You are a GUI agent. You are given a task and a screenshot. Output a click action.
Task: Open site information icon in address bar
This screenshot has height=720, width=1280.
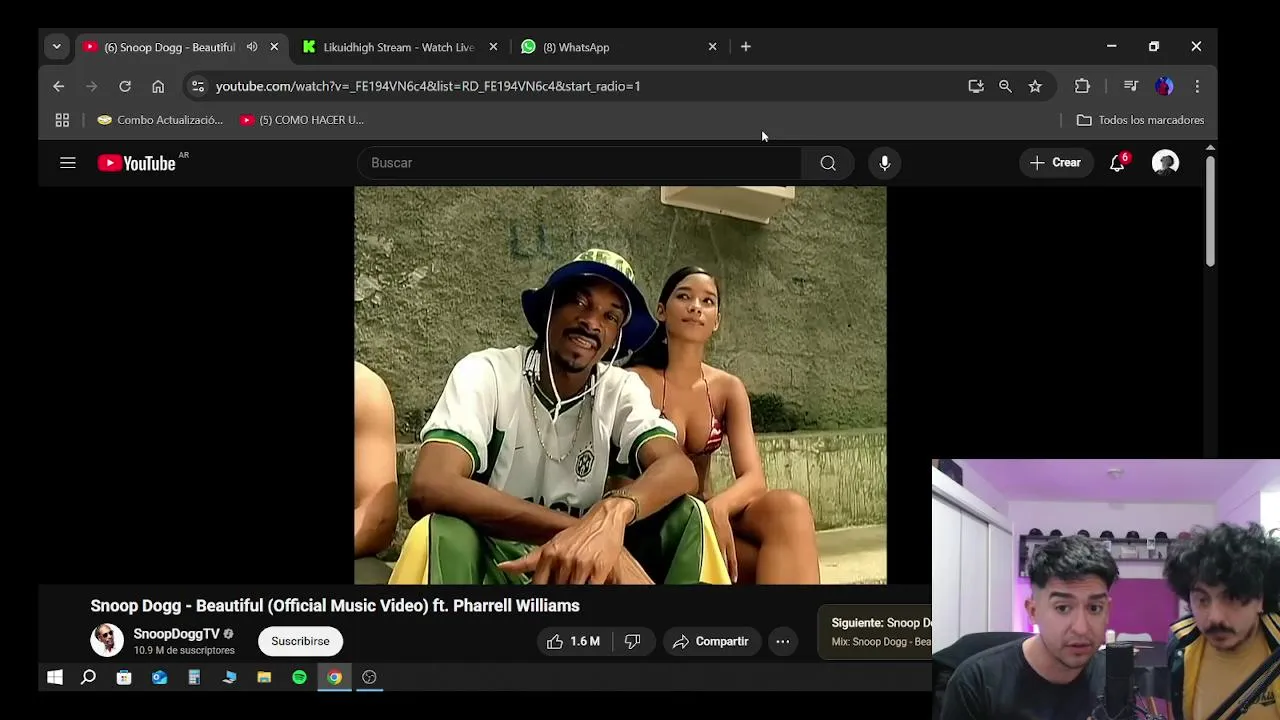pos(198,86)
